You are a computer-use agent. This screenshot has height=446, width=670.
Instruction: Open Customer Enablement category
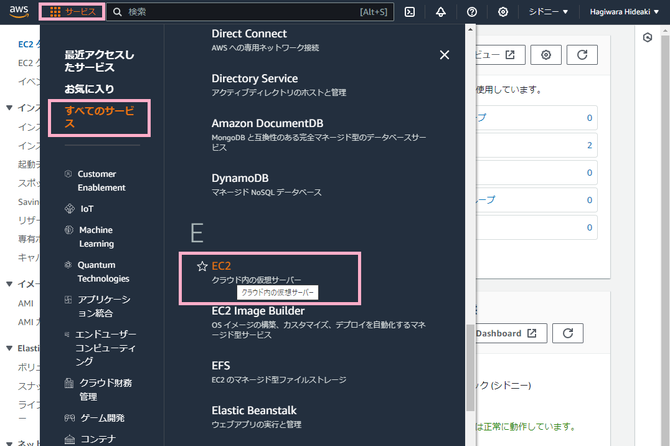tap(101, 181)
